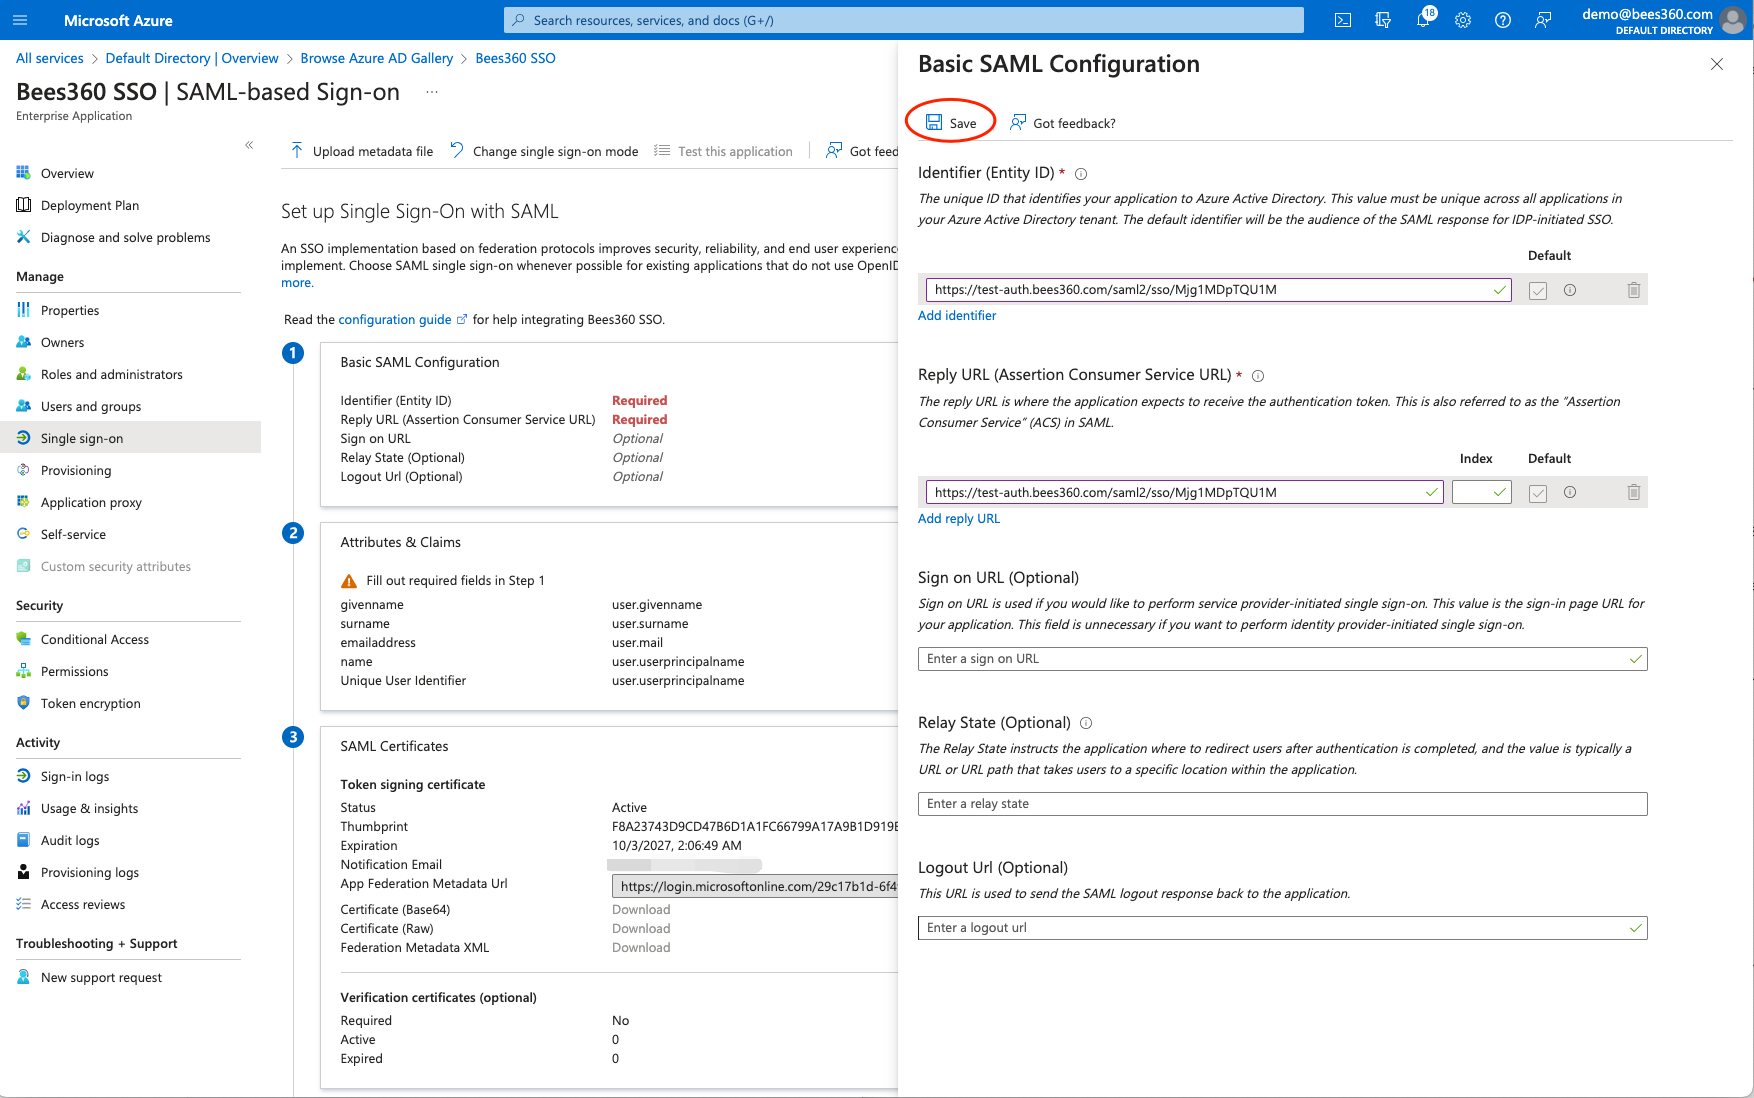Click Got feedback in the SAML panel
The image size is (1754, 1098).
pos(1062,123)
